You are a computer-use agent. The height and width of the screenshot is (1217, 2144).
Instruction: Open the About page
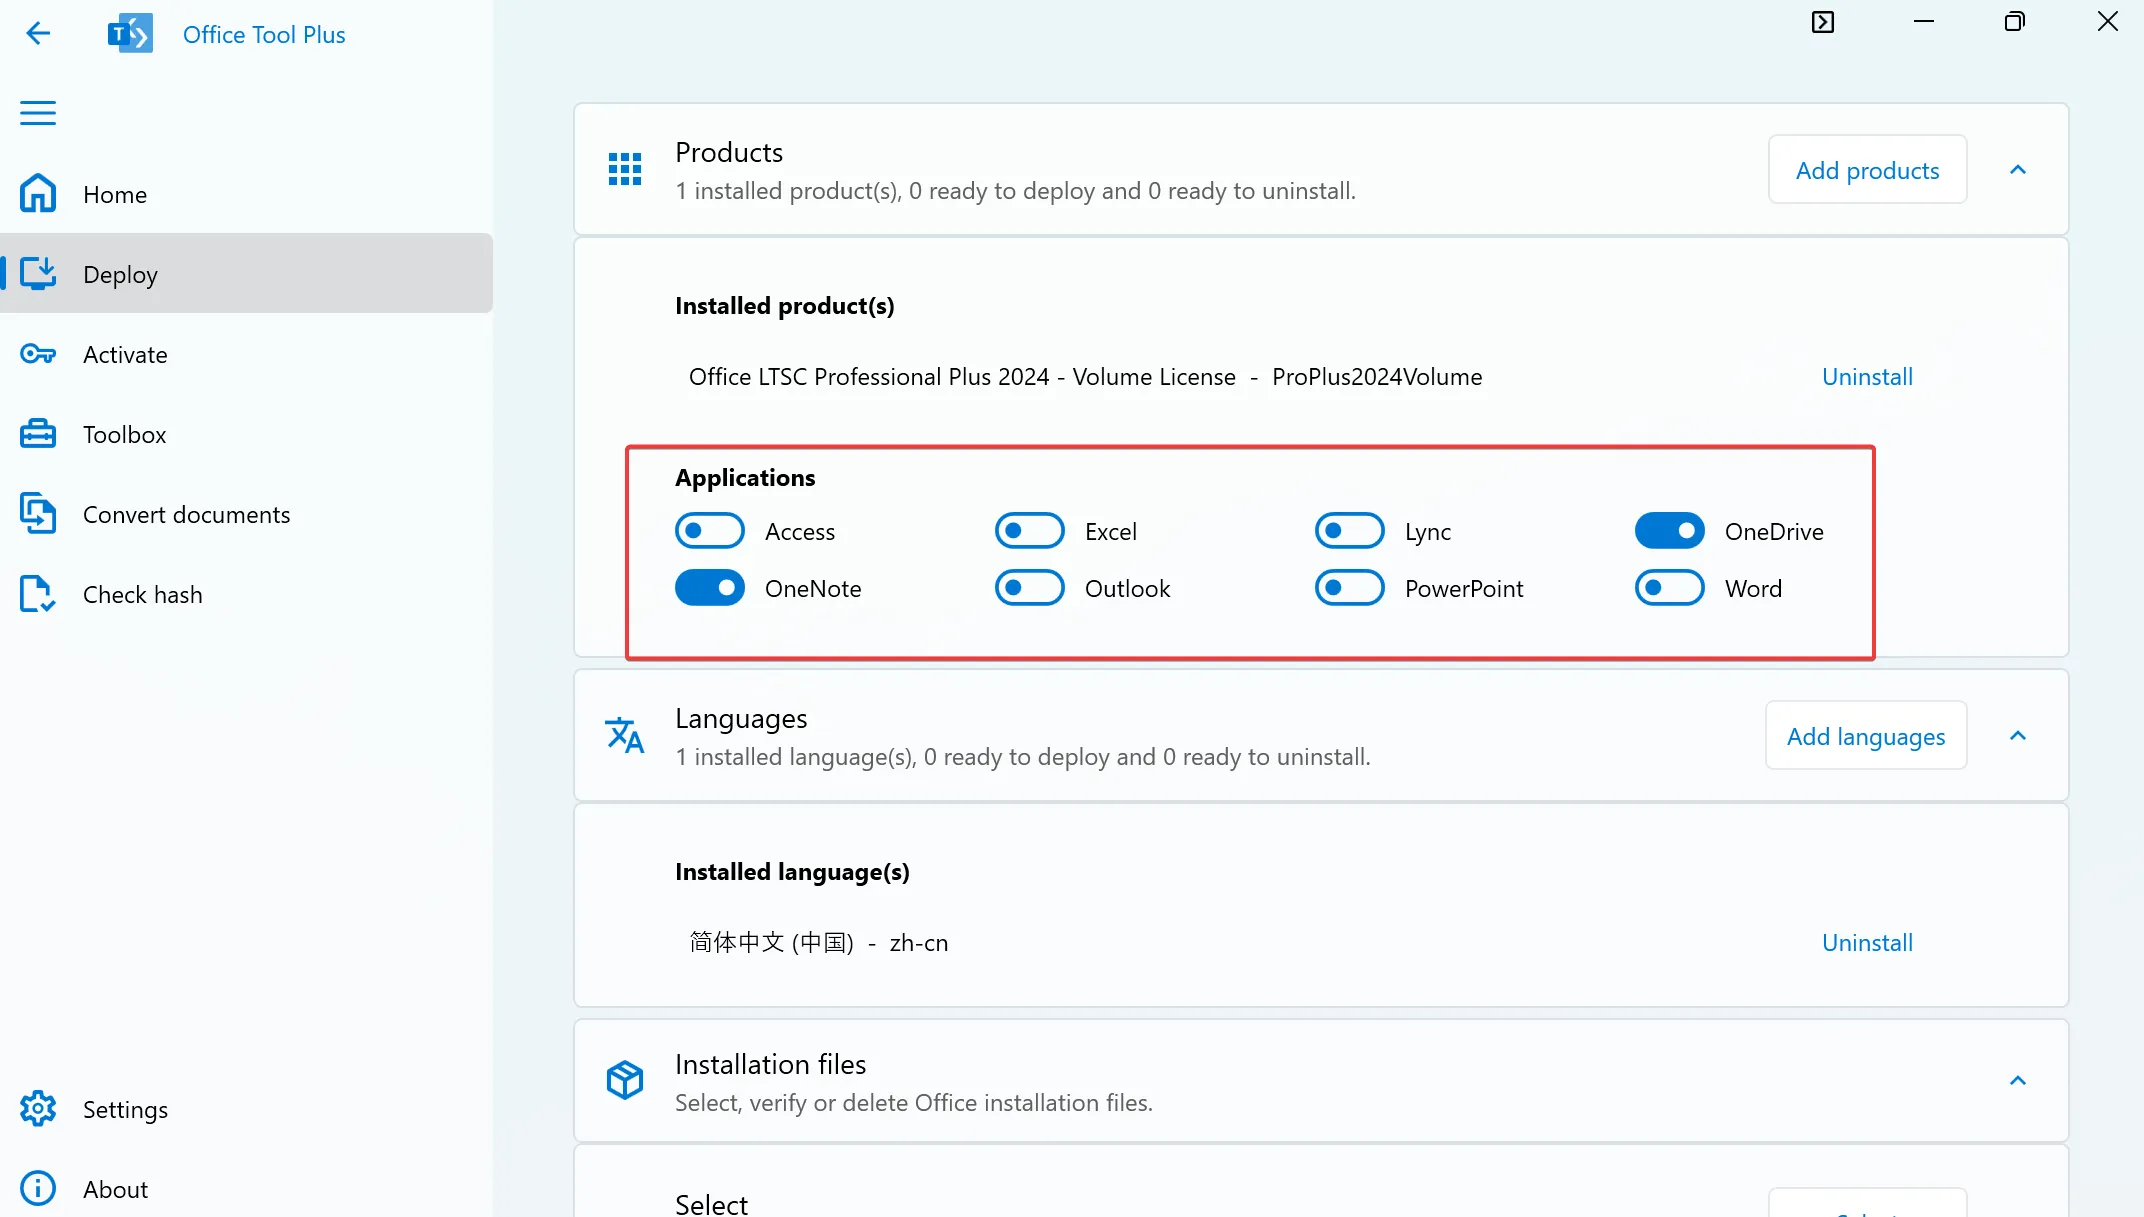pos(115,1188)
